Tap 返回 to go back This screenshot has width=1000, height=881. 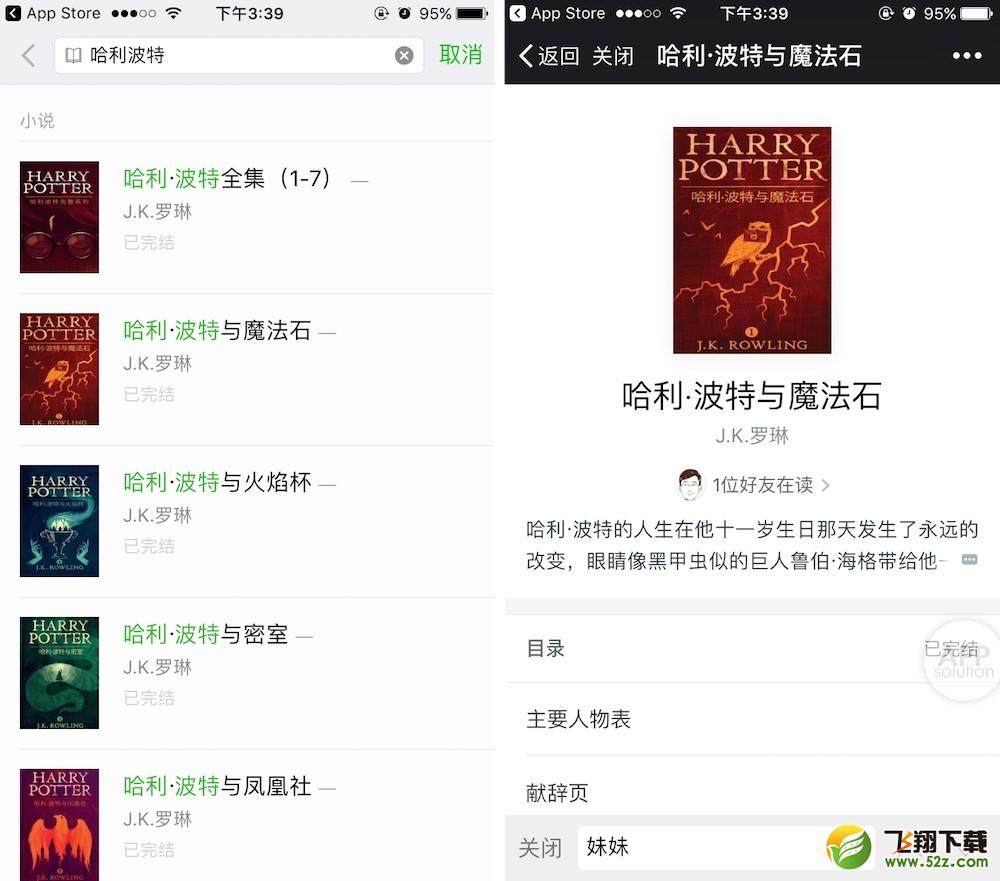click(x=549, y=56)
